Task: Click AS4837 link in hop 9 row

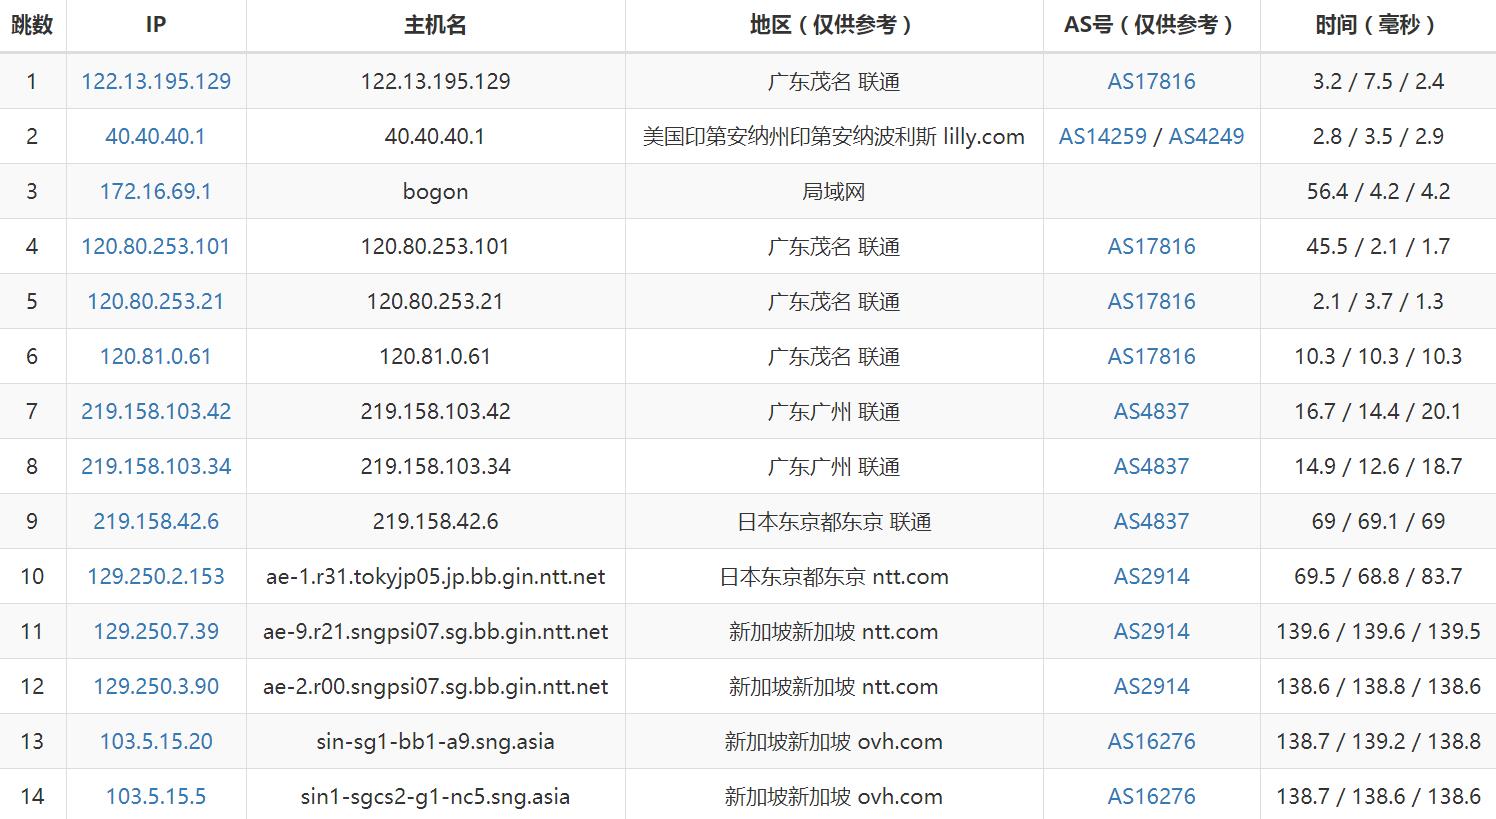Action: (1152, 521)
